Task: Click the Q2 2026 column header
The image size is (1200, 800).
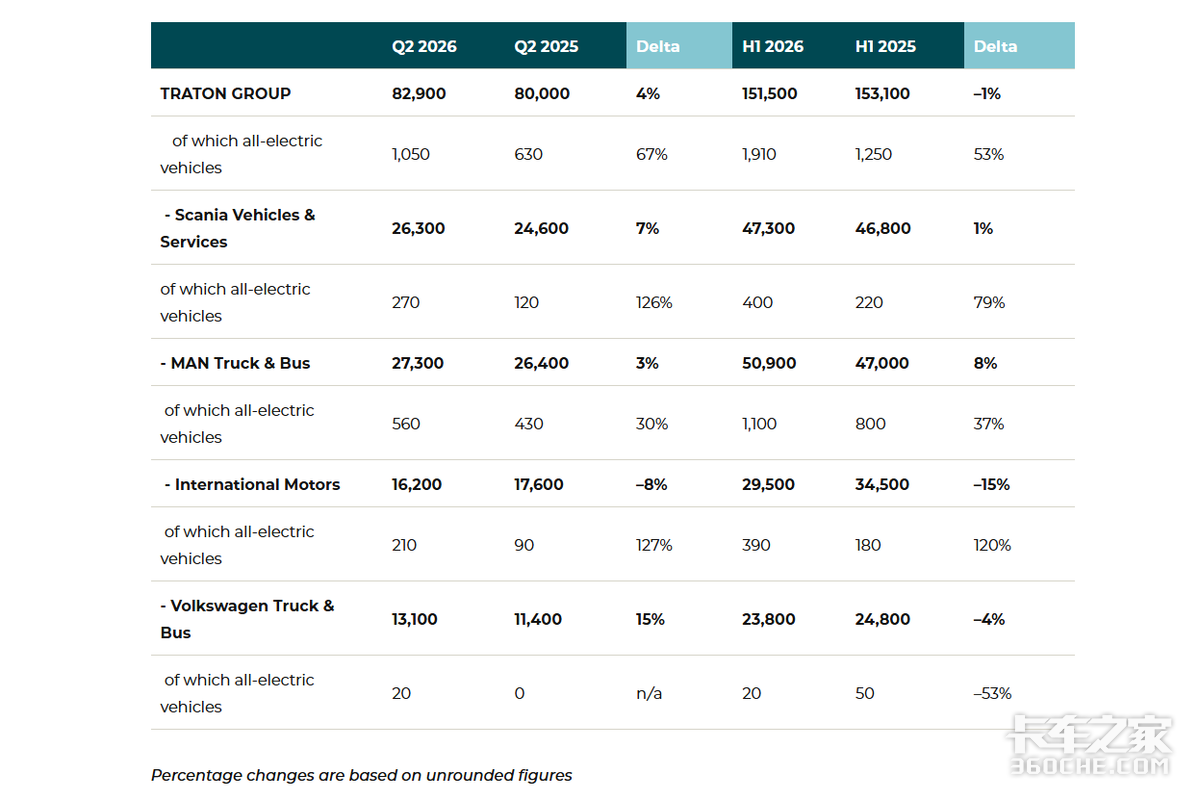Action: point(422,46)
